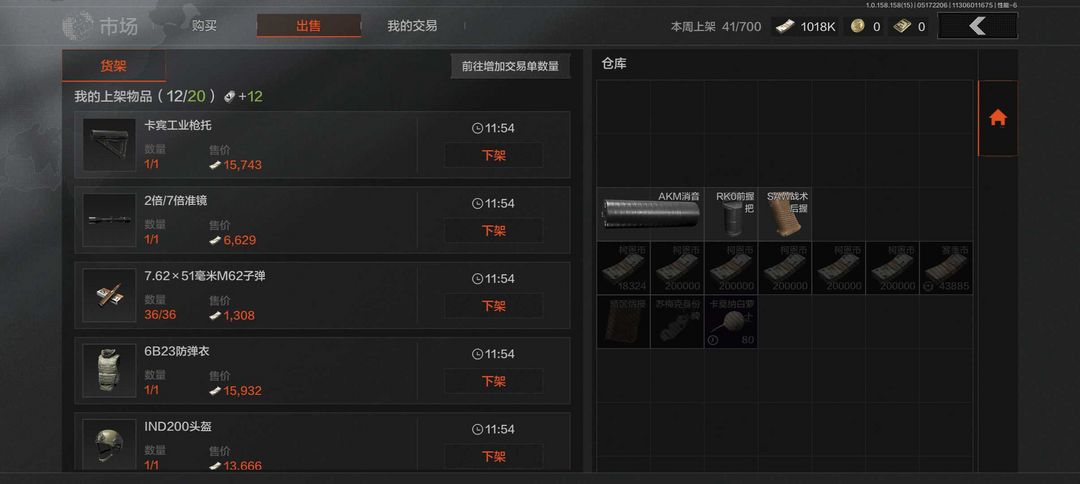1080x484 pixels.
Task: Select the Koen cash stack showing 18324
Action: pyautogui.click(x=623, y=268)
